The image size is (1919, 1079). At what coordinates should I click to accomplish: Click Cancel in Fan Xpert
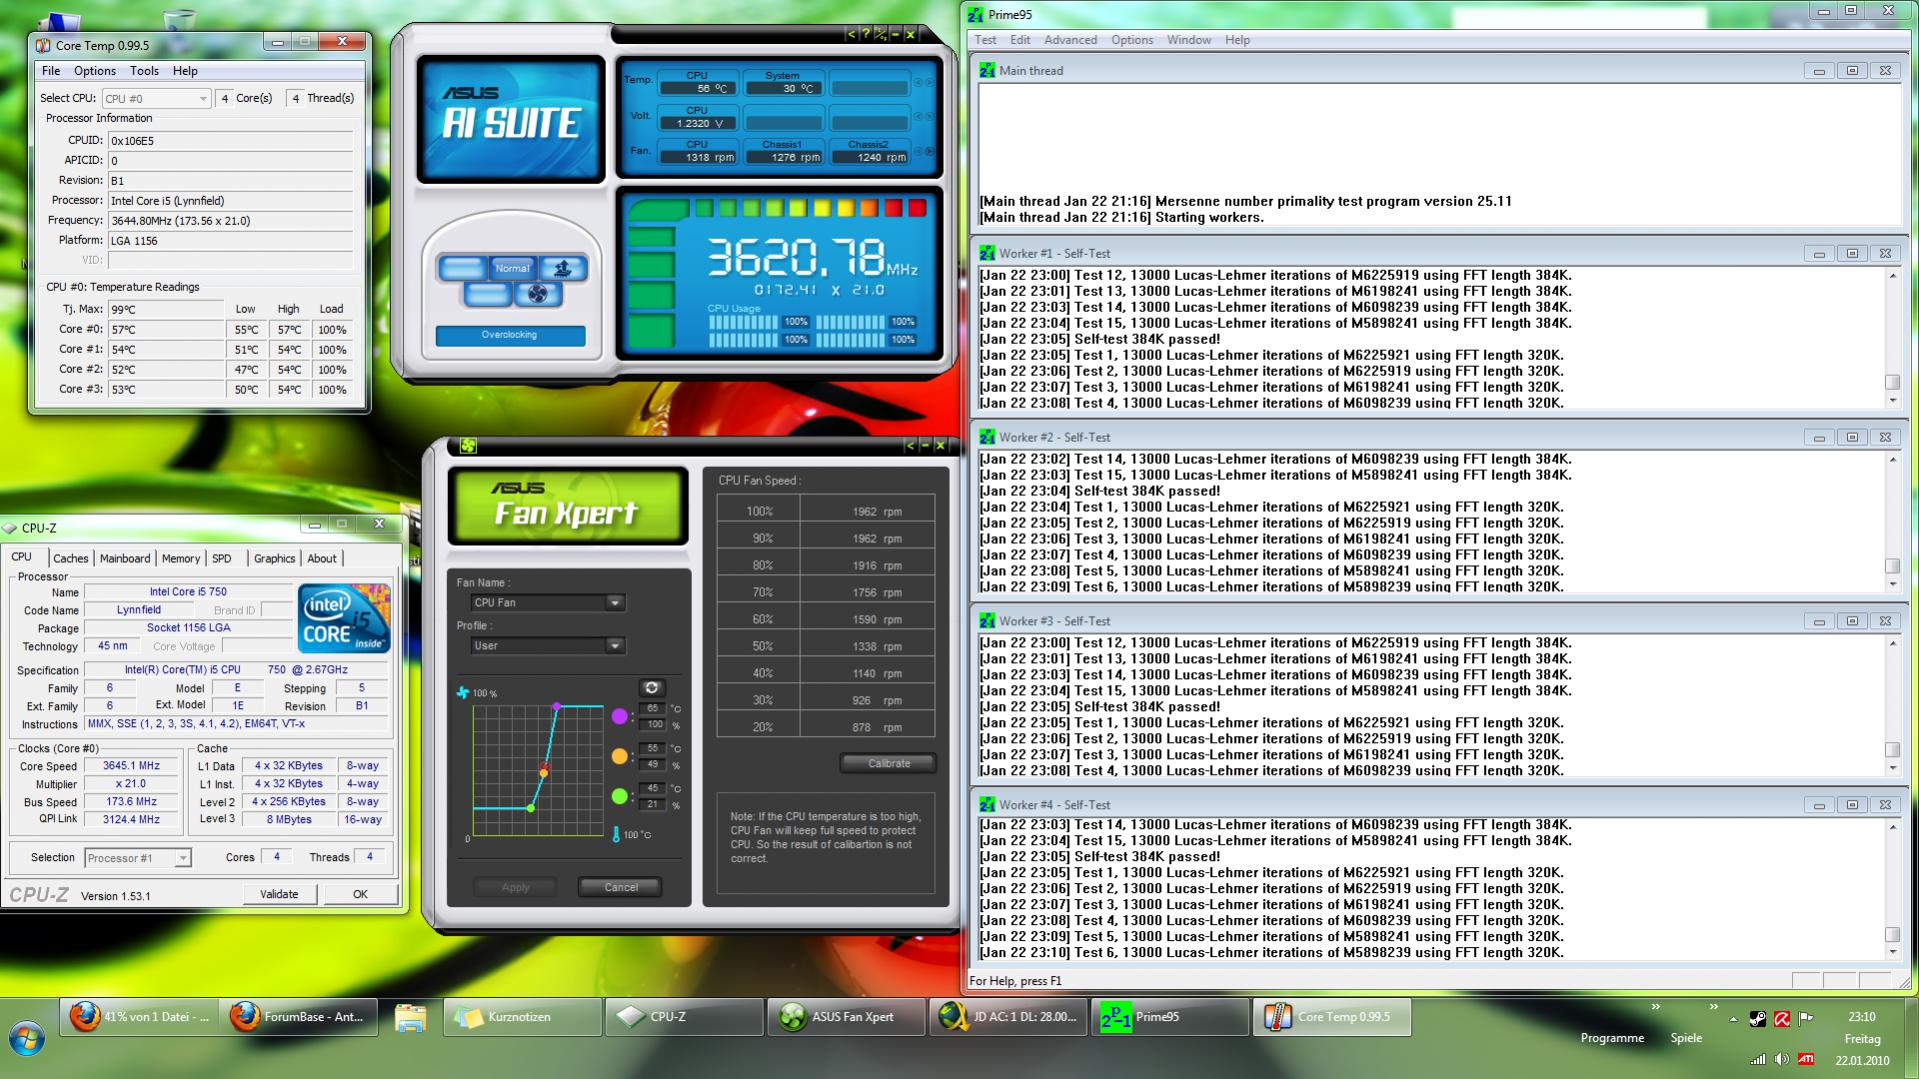(x=621, y=887)
